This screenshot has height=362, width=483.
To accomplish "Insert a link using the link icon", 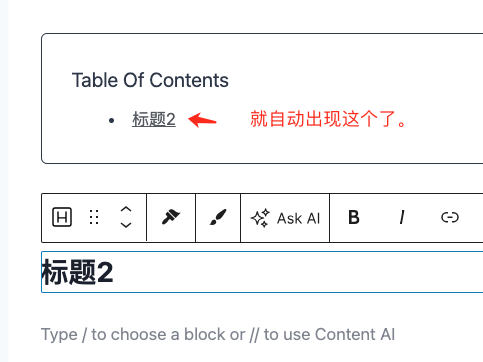I will (x=450, y=217).
